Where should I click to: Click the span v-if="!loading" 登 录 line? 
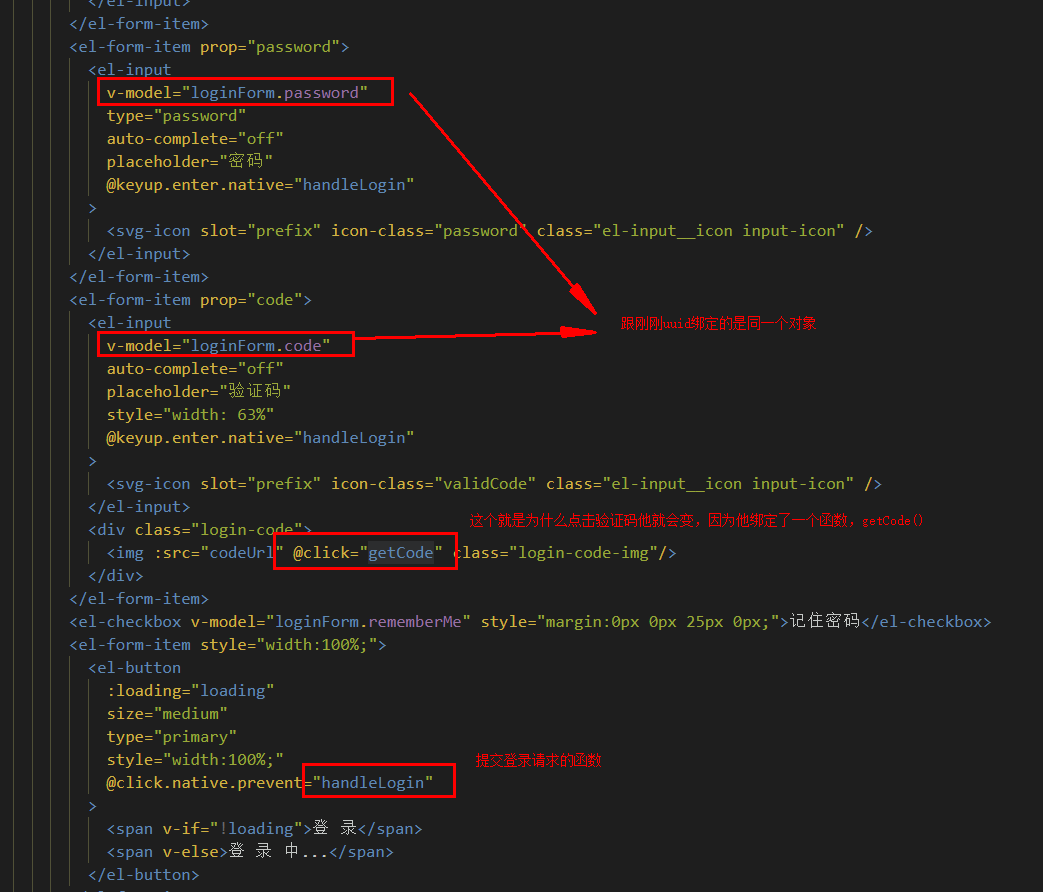264,829
